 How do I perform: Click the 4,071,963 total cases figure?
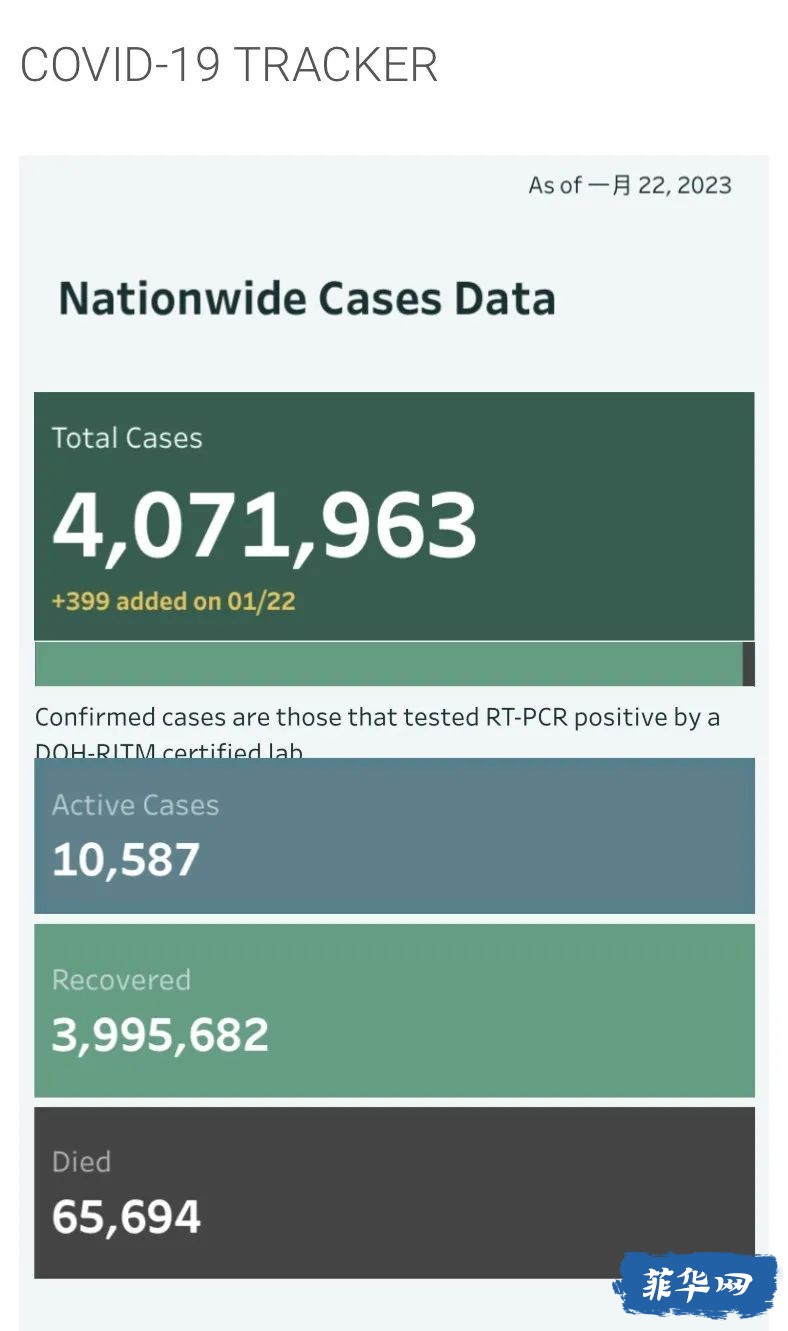point(265,525)
